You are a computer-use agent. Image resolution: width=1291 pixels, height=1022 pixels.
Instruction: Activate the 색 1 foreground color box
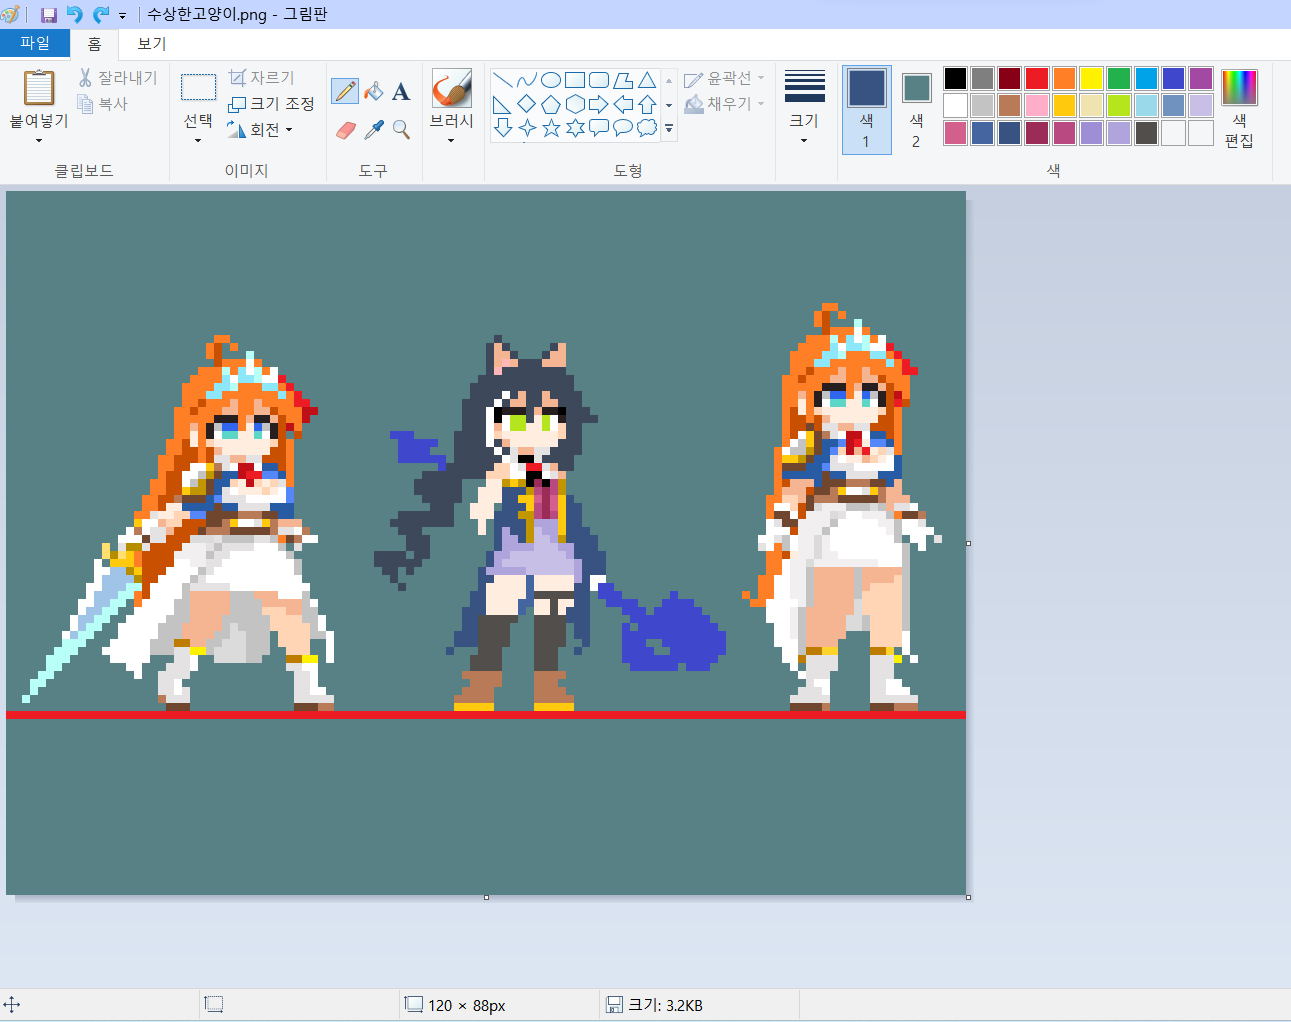point(866,109)
